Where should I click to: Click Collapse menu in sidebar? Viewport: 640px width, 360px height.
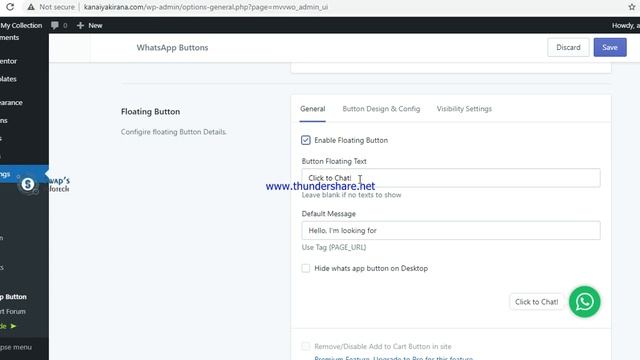16,347
